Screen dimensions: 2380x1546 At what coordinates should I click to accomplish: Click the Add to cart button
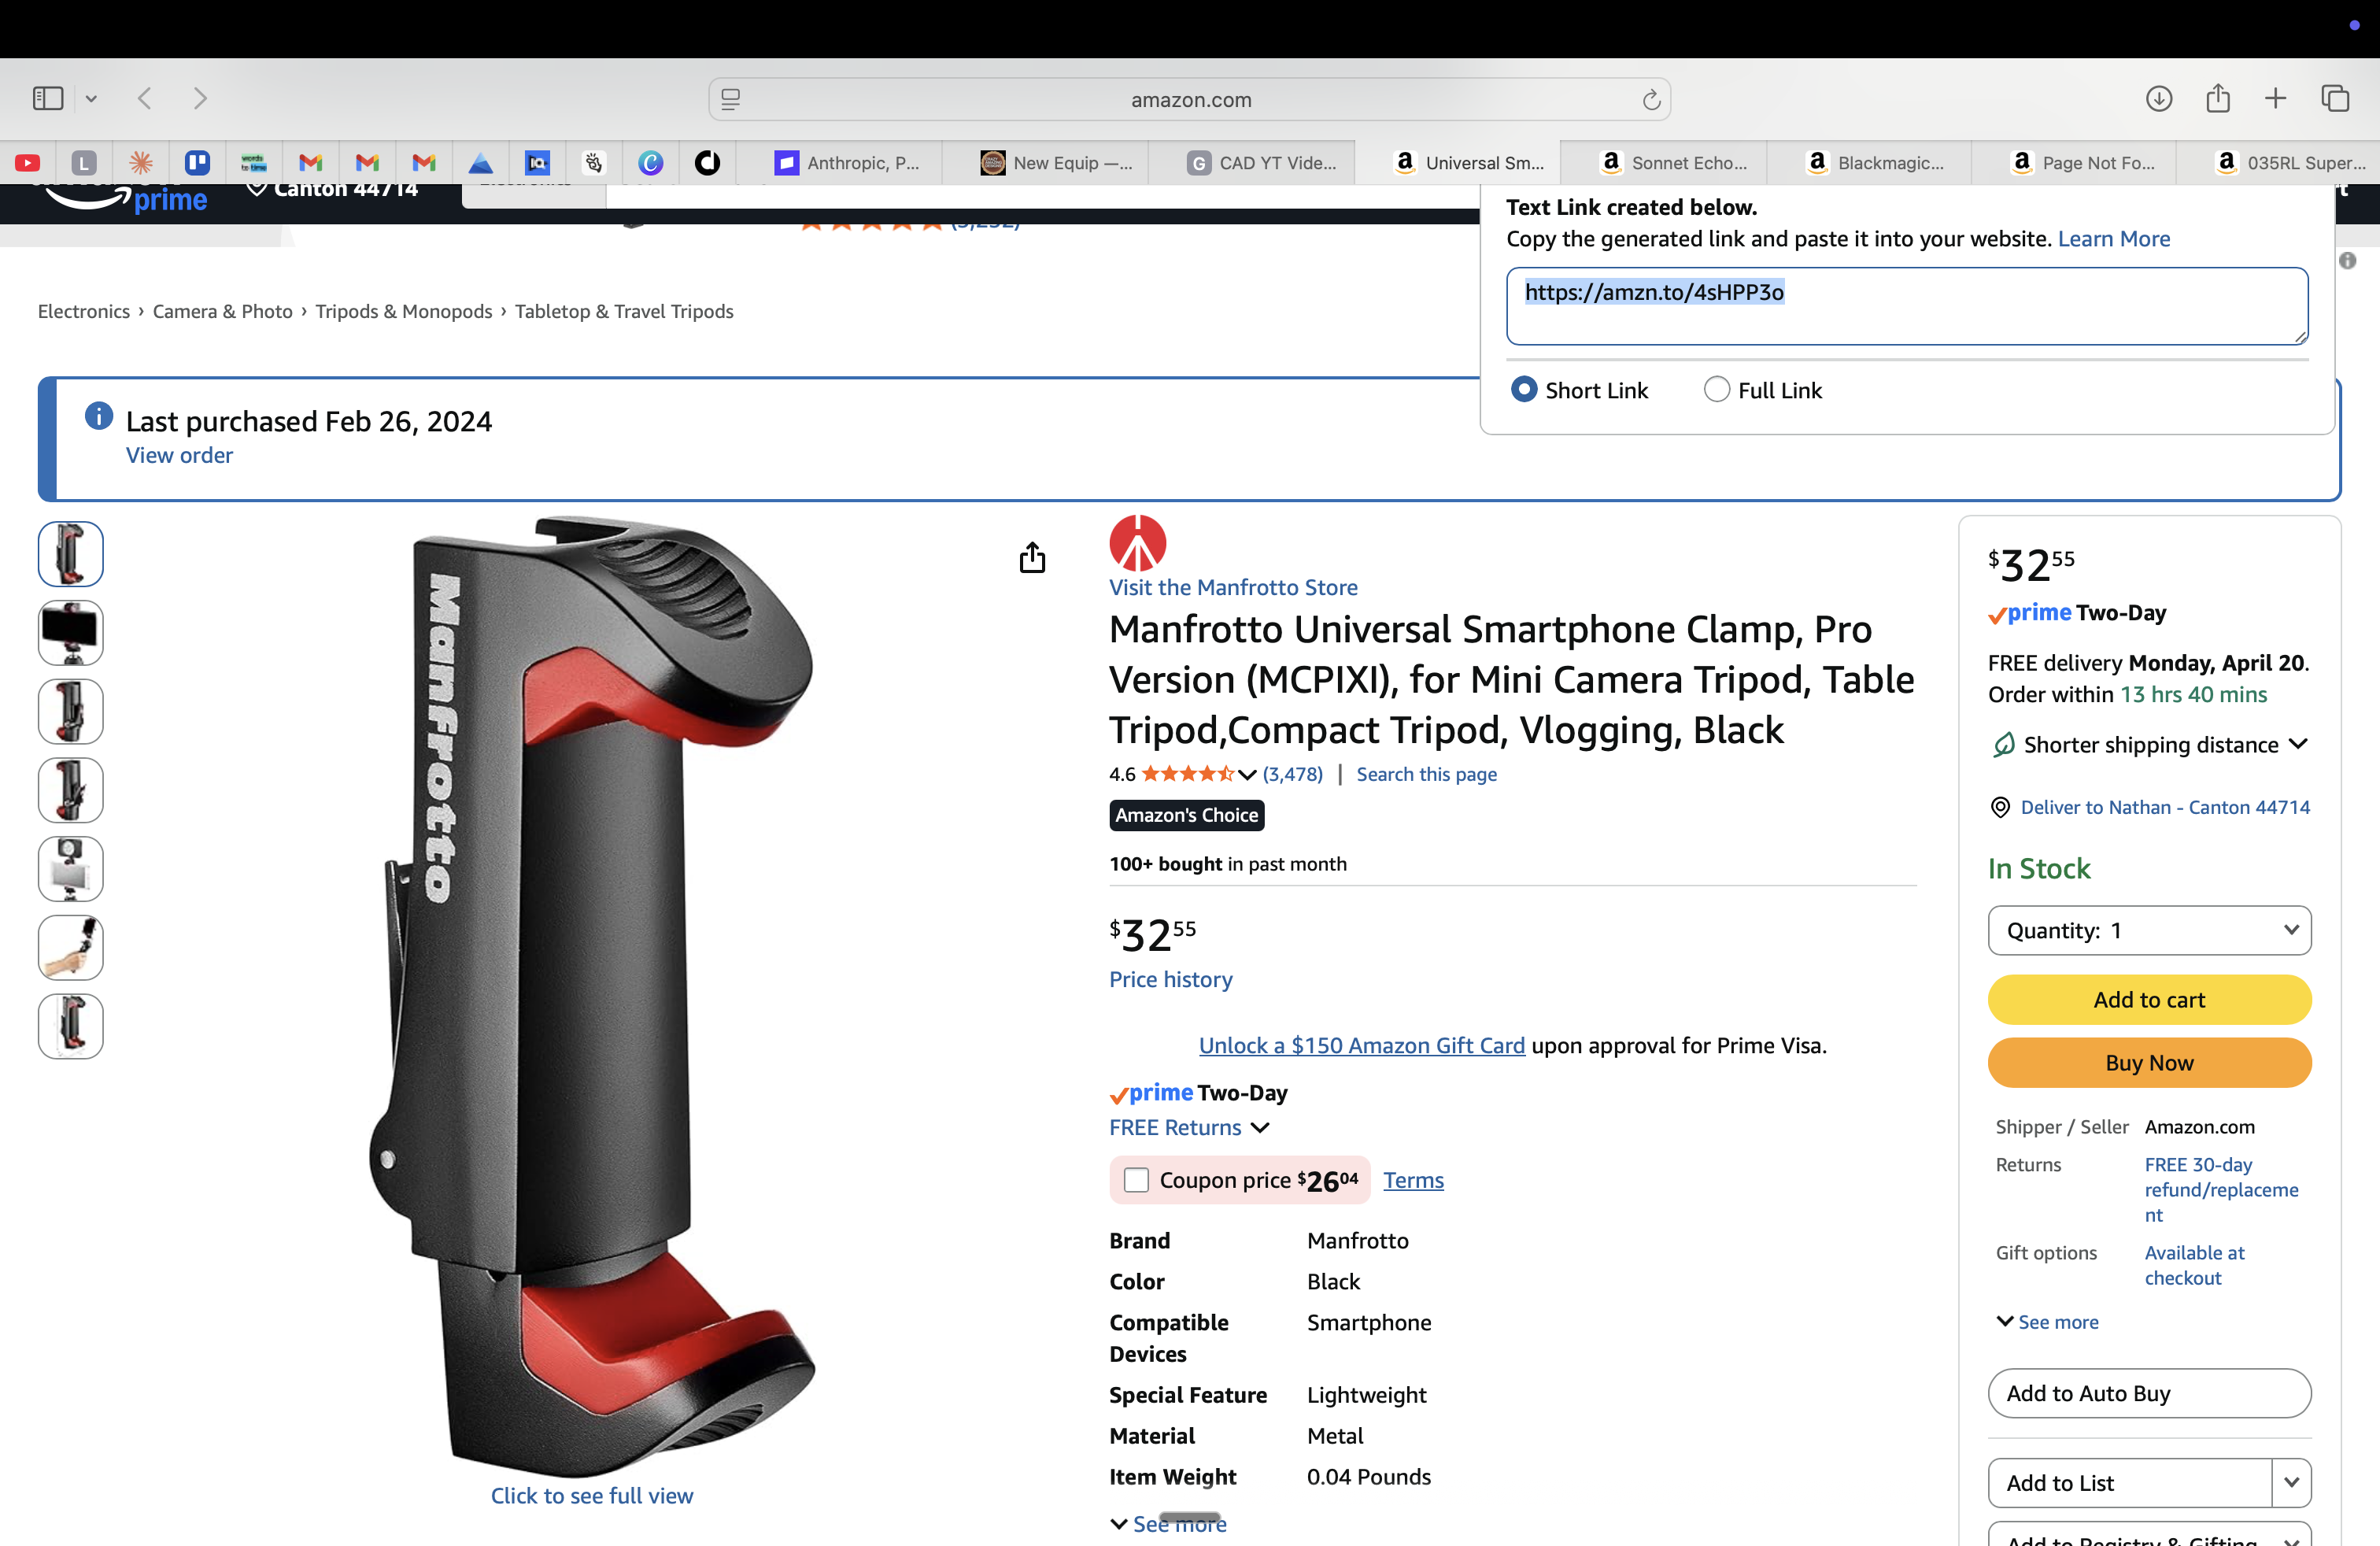click(x=2149, y=999)
